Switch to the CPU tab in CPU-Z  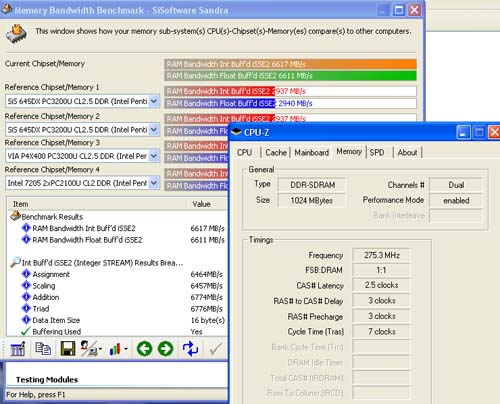245,153
